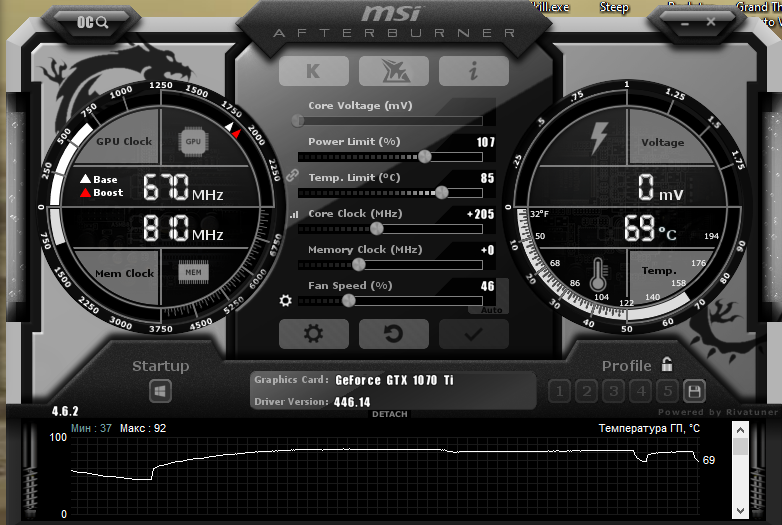Click the Kombustor K button
This screenshot has width=782, height=525.
coord(314,71)
